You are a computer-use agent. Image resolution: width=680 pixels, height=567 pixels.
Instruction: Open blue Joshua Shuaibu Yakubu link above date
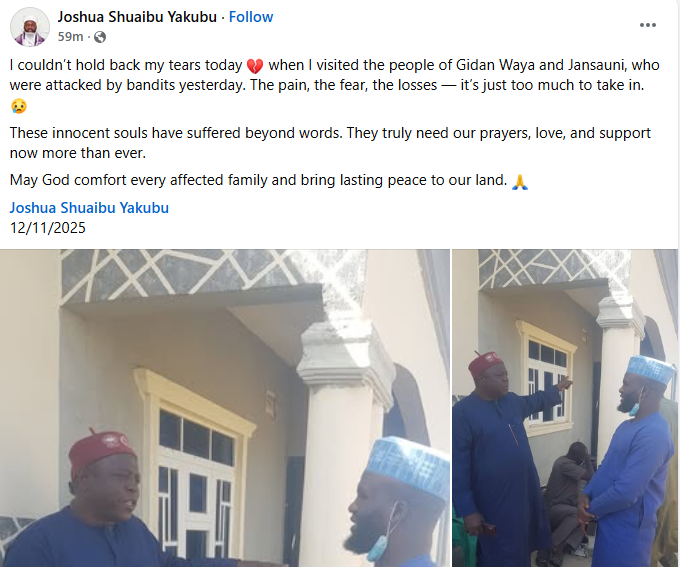click(89, 208)
